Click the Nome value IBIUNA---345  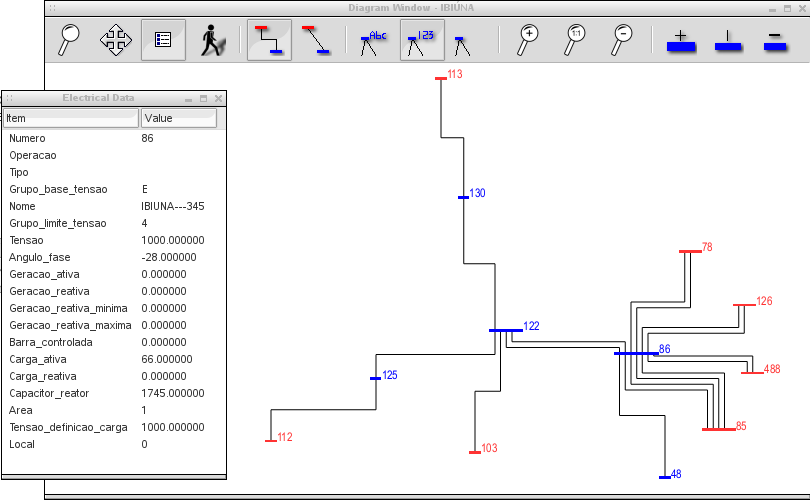coord(173,207)
